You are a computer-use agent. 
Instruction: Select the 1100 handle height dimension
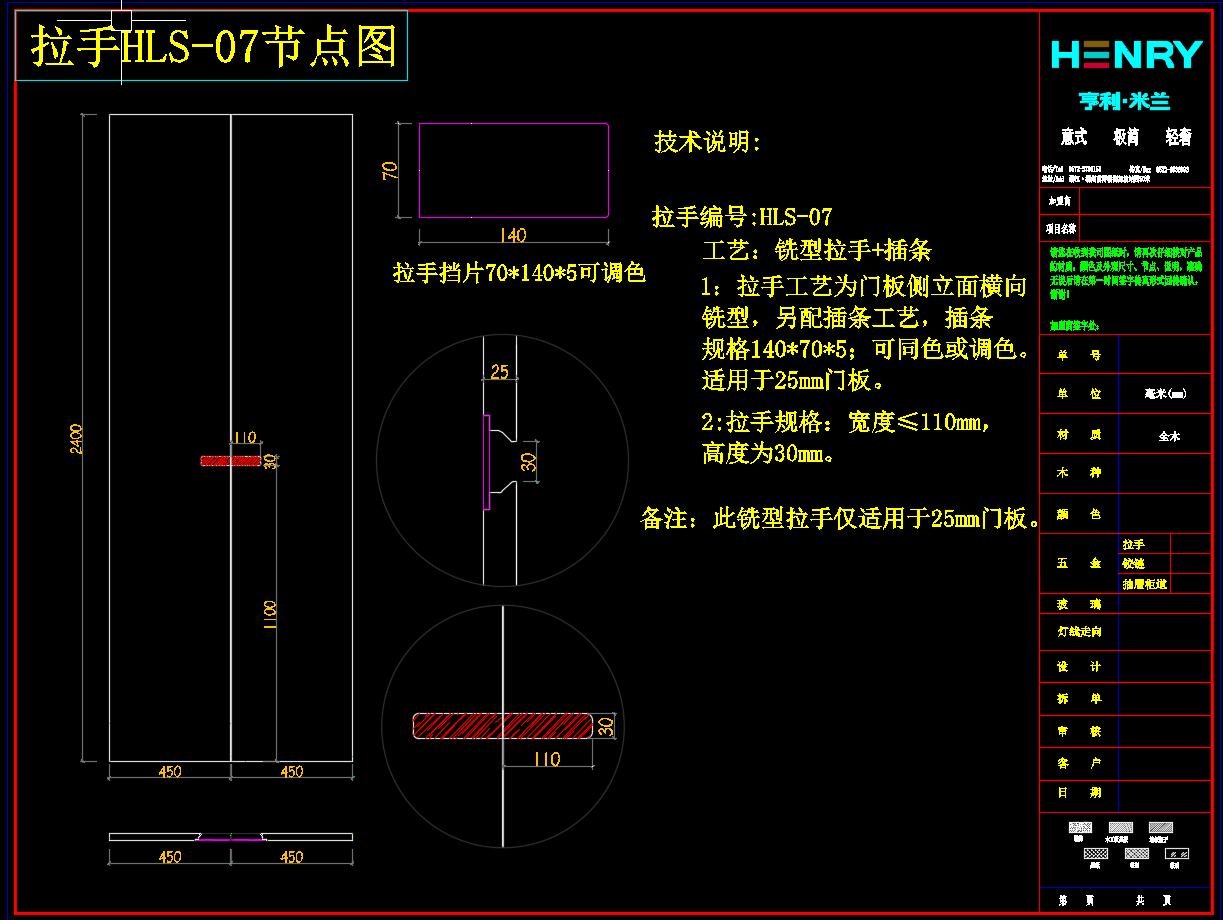click(270, 614)
